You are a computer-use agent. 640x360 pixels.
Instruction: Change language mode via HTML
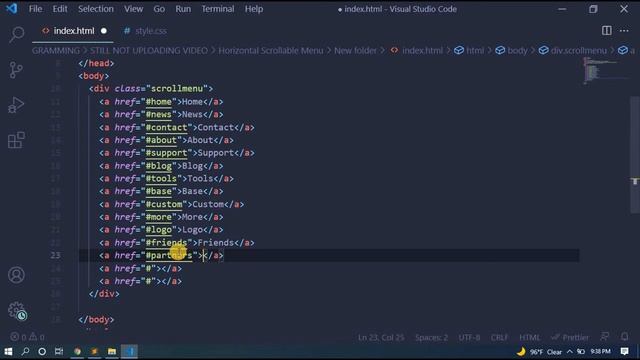tap(529, 338)
